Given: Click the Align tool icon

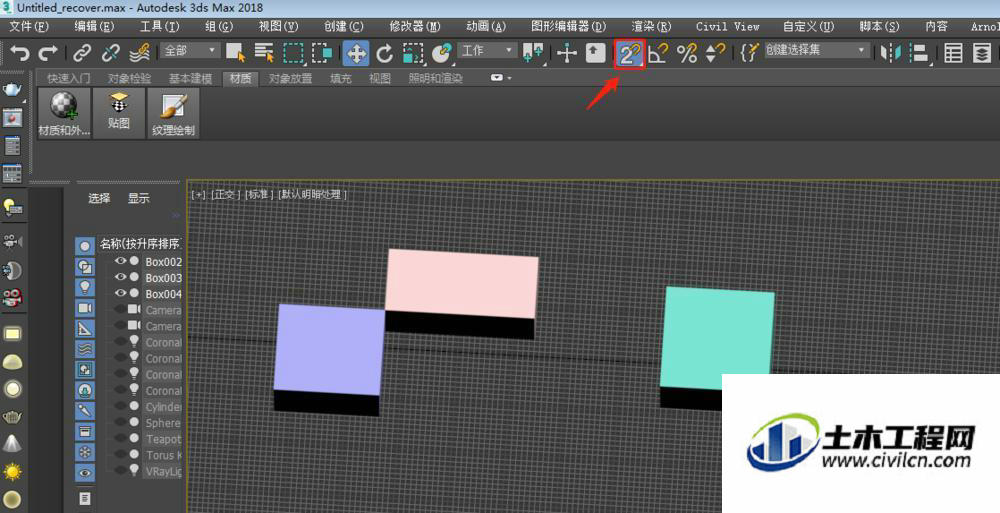Looking at the screenshot, I should (919, 54).
